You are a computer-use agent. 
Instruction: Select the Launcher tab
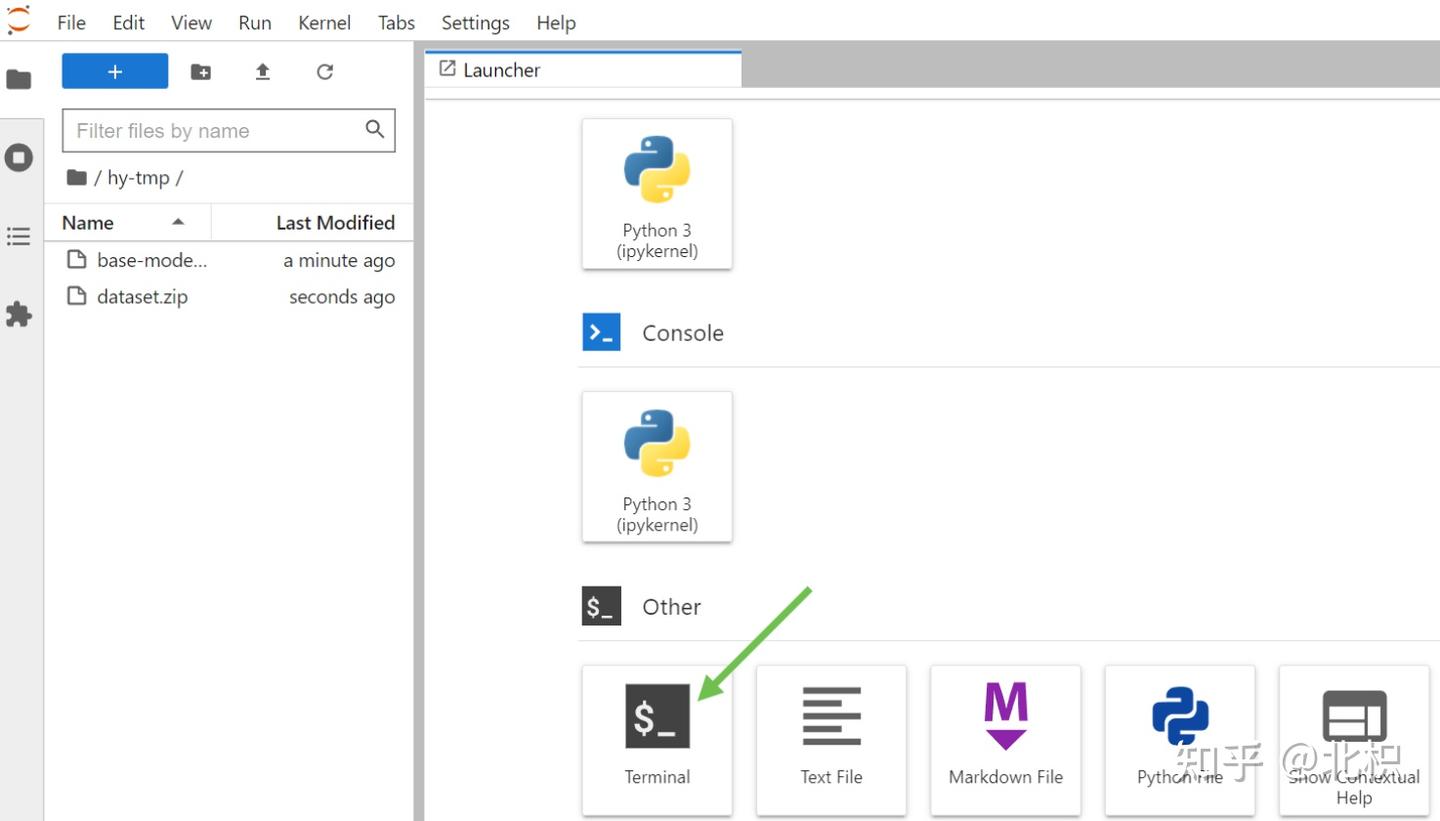[583, 70]
